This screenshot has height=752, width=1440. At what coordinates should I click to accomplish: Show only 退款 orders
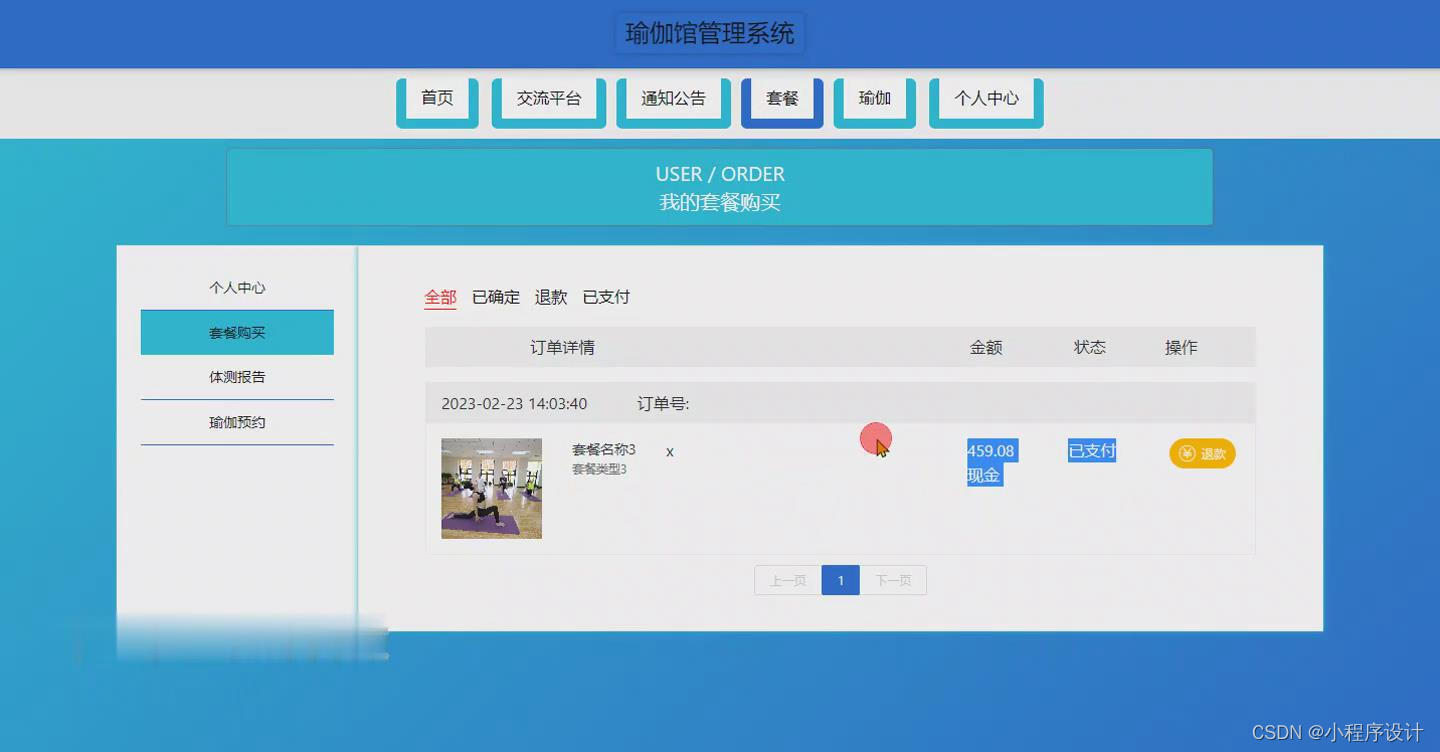point(552,297)
